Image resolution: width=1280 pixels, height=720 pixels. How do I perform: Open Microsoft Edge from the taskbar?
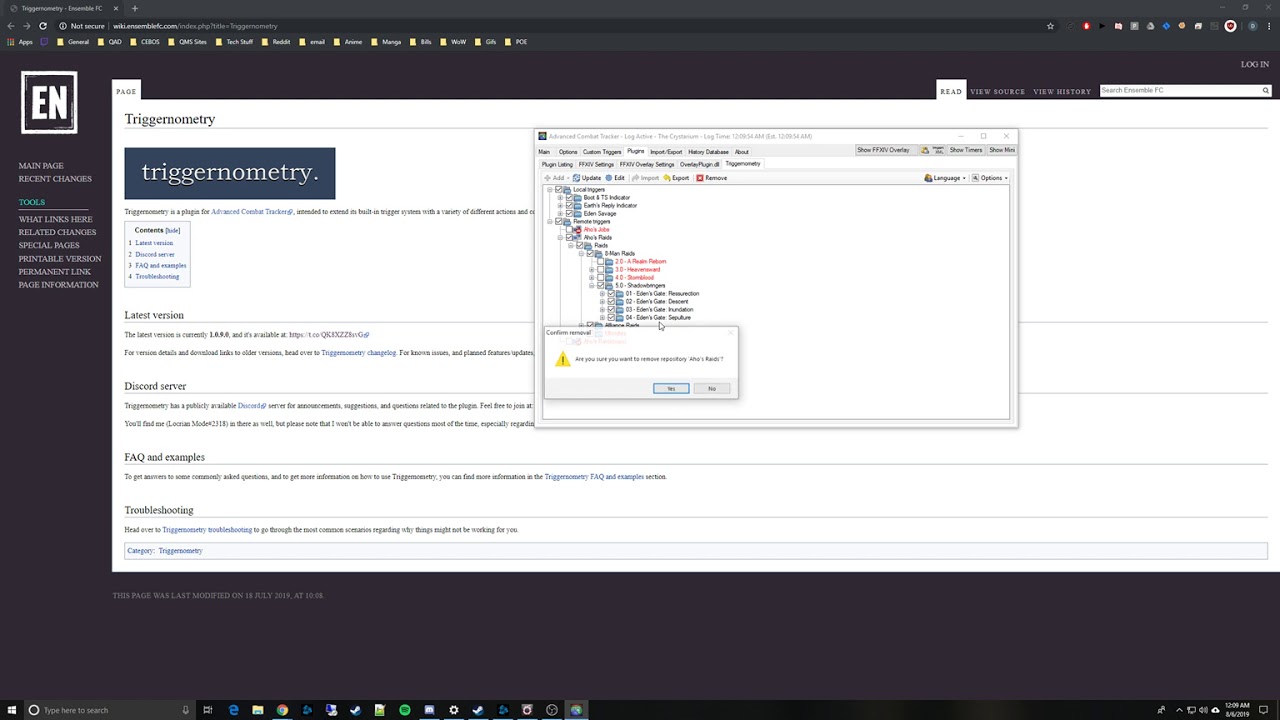[233, 710]
